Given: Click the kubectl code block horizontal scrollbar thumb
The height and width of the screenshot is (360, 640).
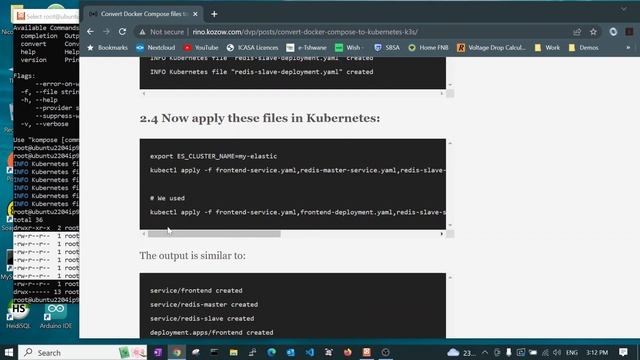Looking at the screenshot, I should [214, 234].
